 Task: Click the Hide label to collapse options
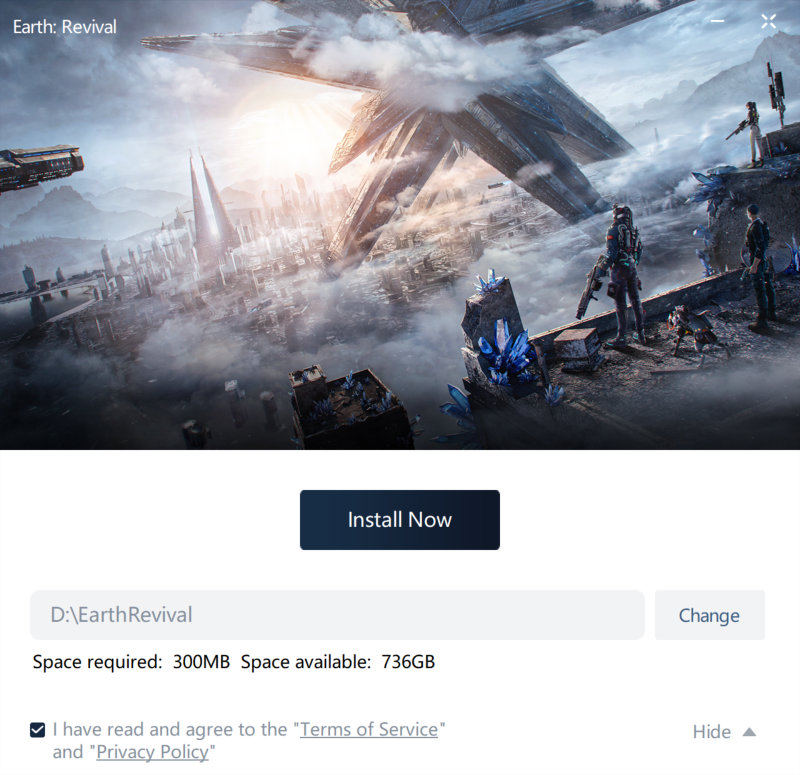coord(711,732)
